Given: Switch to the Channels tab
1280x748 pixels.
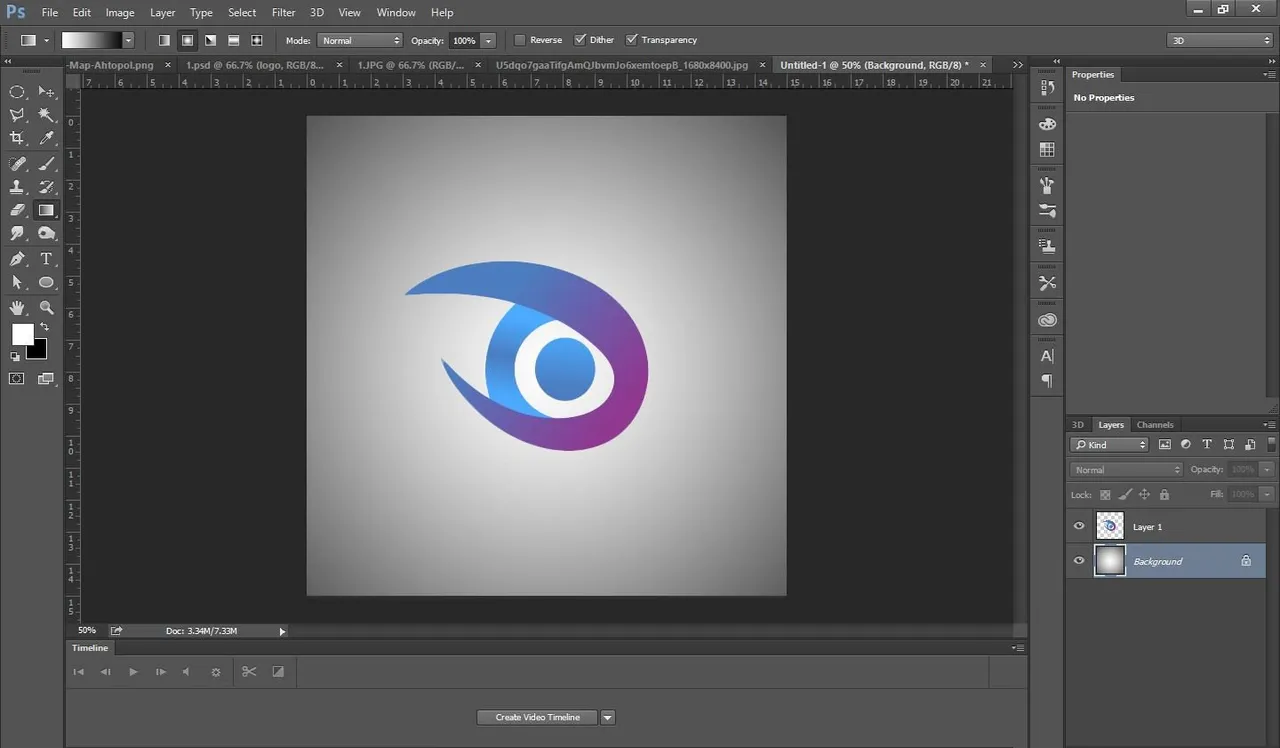Looking at the screenshot, I should [x=1155, y=425].
